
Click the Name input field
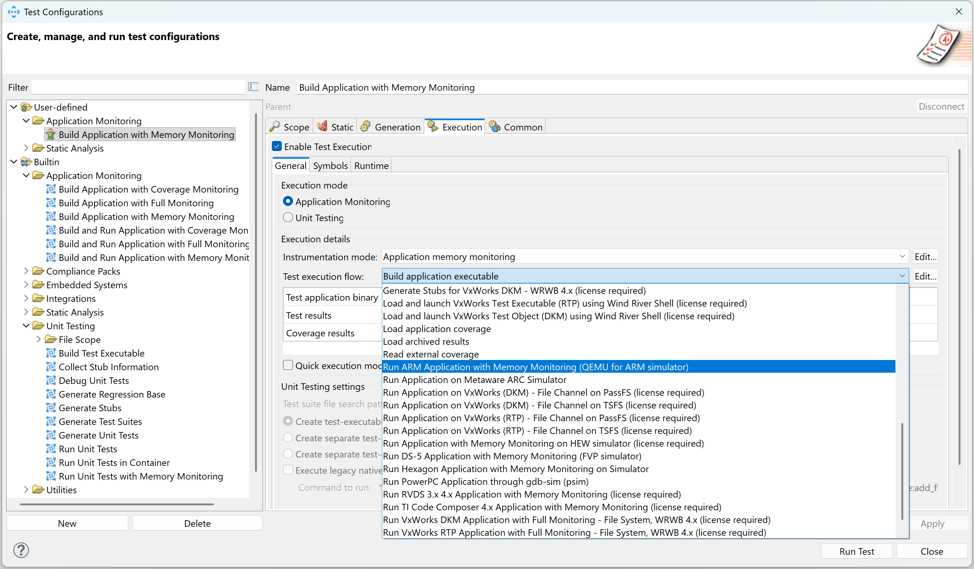coord(630,88)
